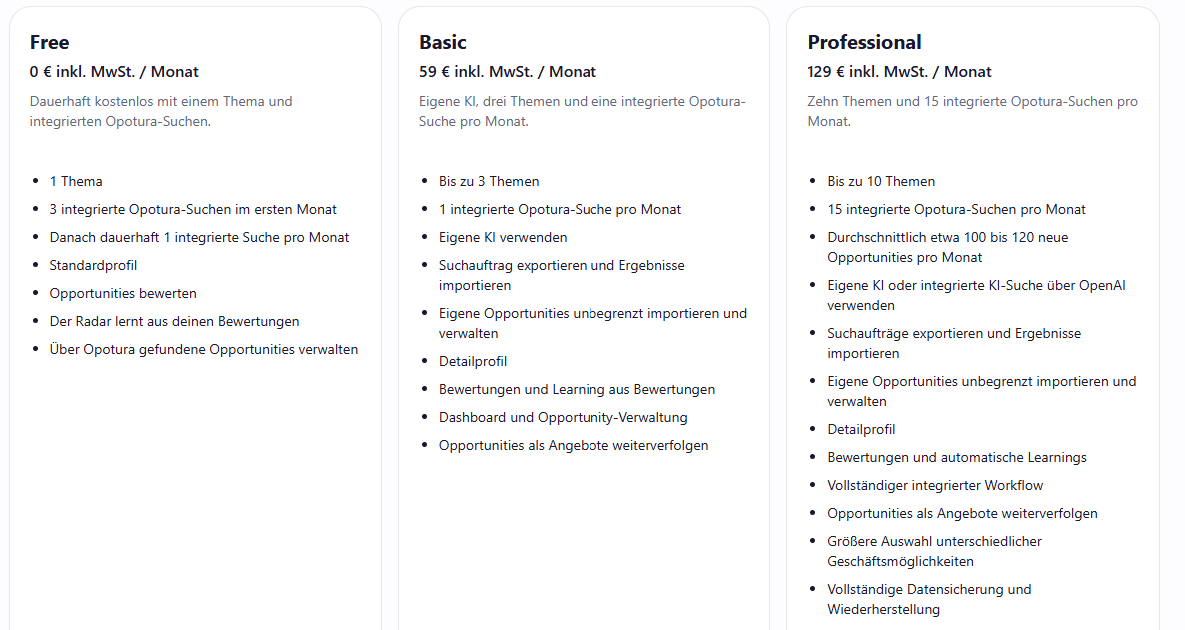The height and width of the screenshot is (630, 1185).
Task: Click the Professional plan heading
Action: click(865, 42)
